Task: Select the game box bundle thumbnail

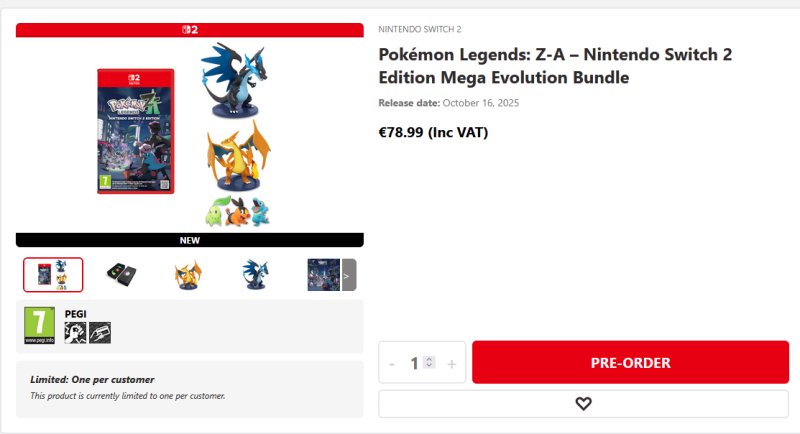Action: 53,274
